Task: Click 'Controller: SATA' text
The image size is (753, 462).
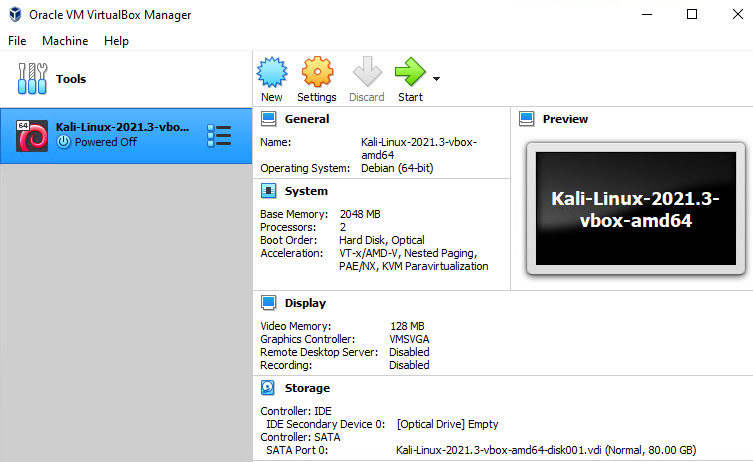Action: pyautogui.click(x=300, y=437)
